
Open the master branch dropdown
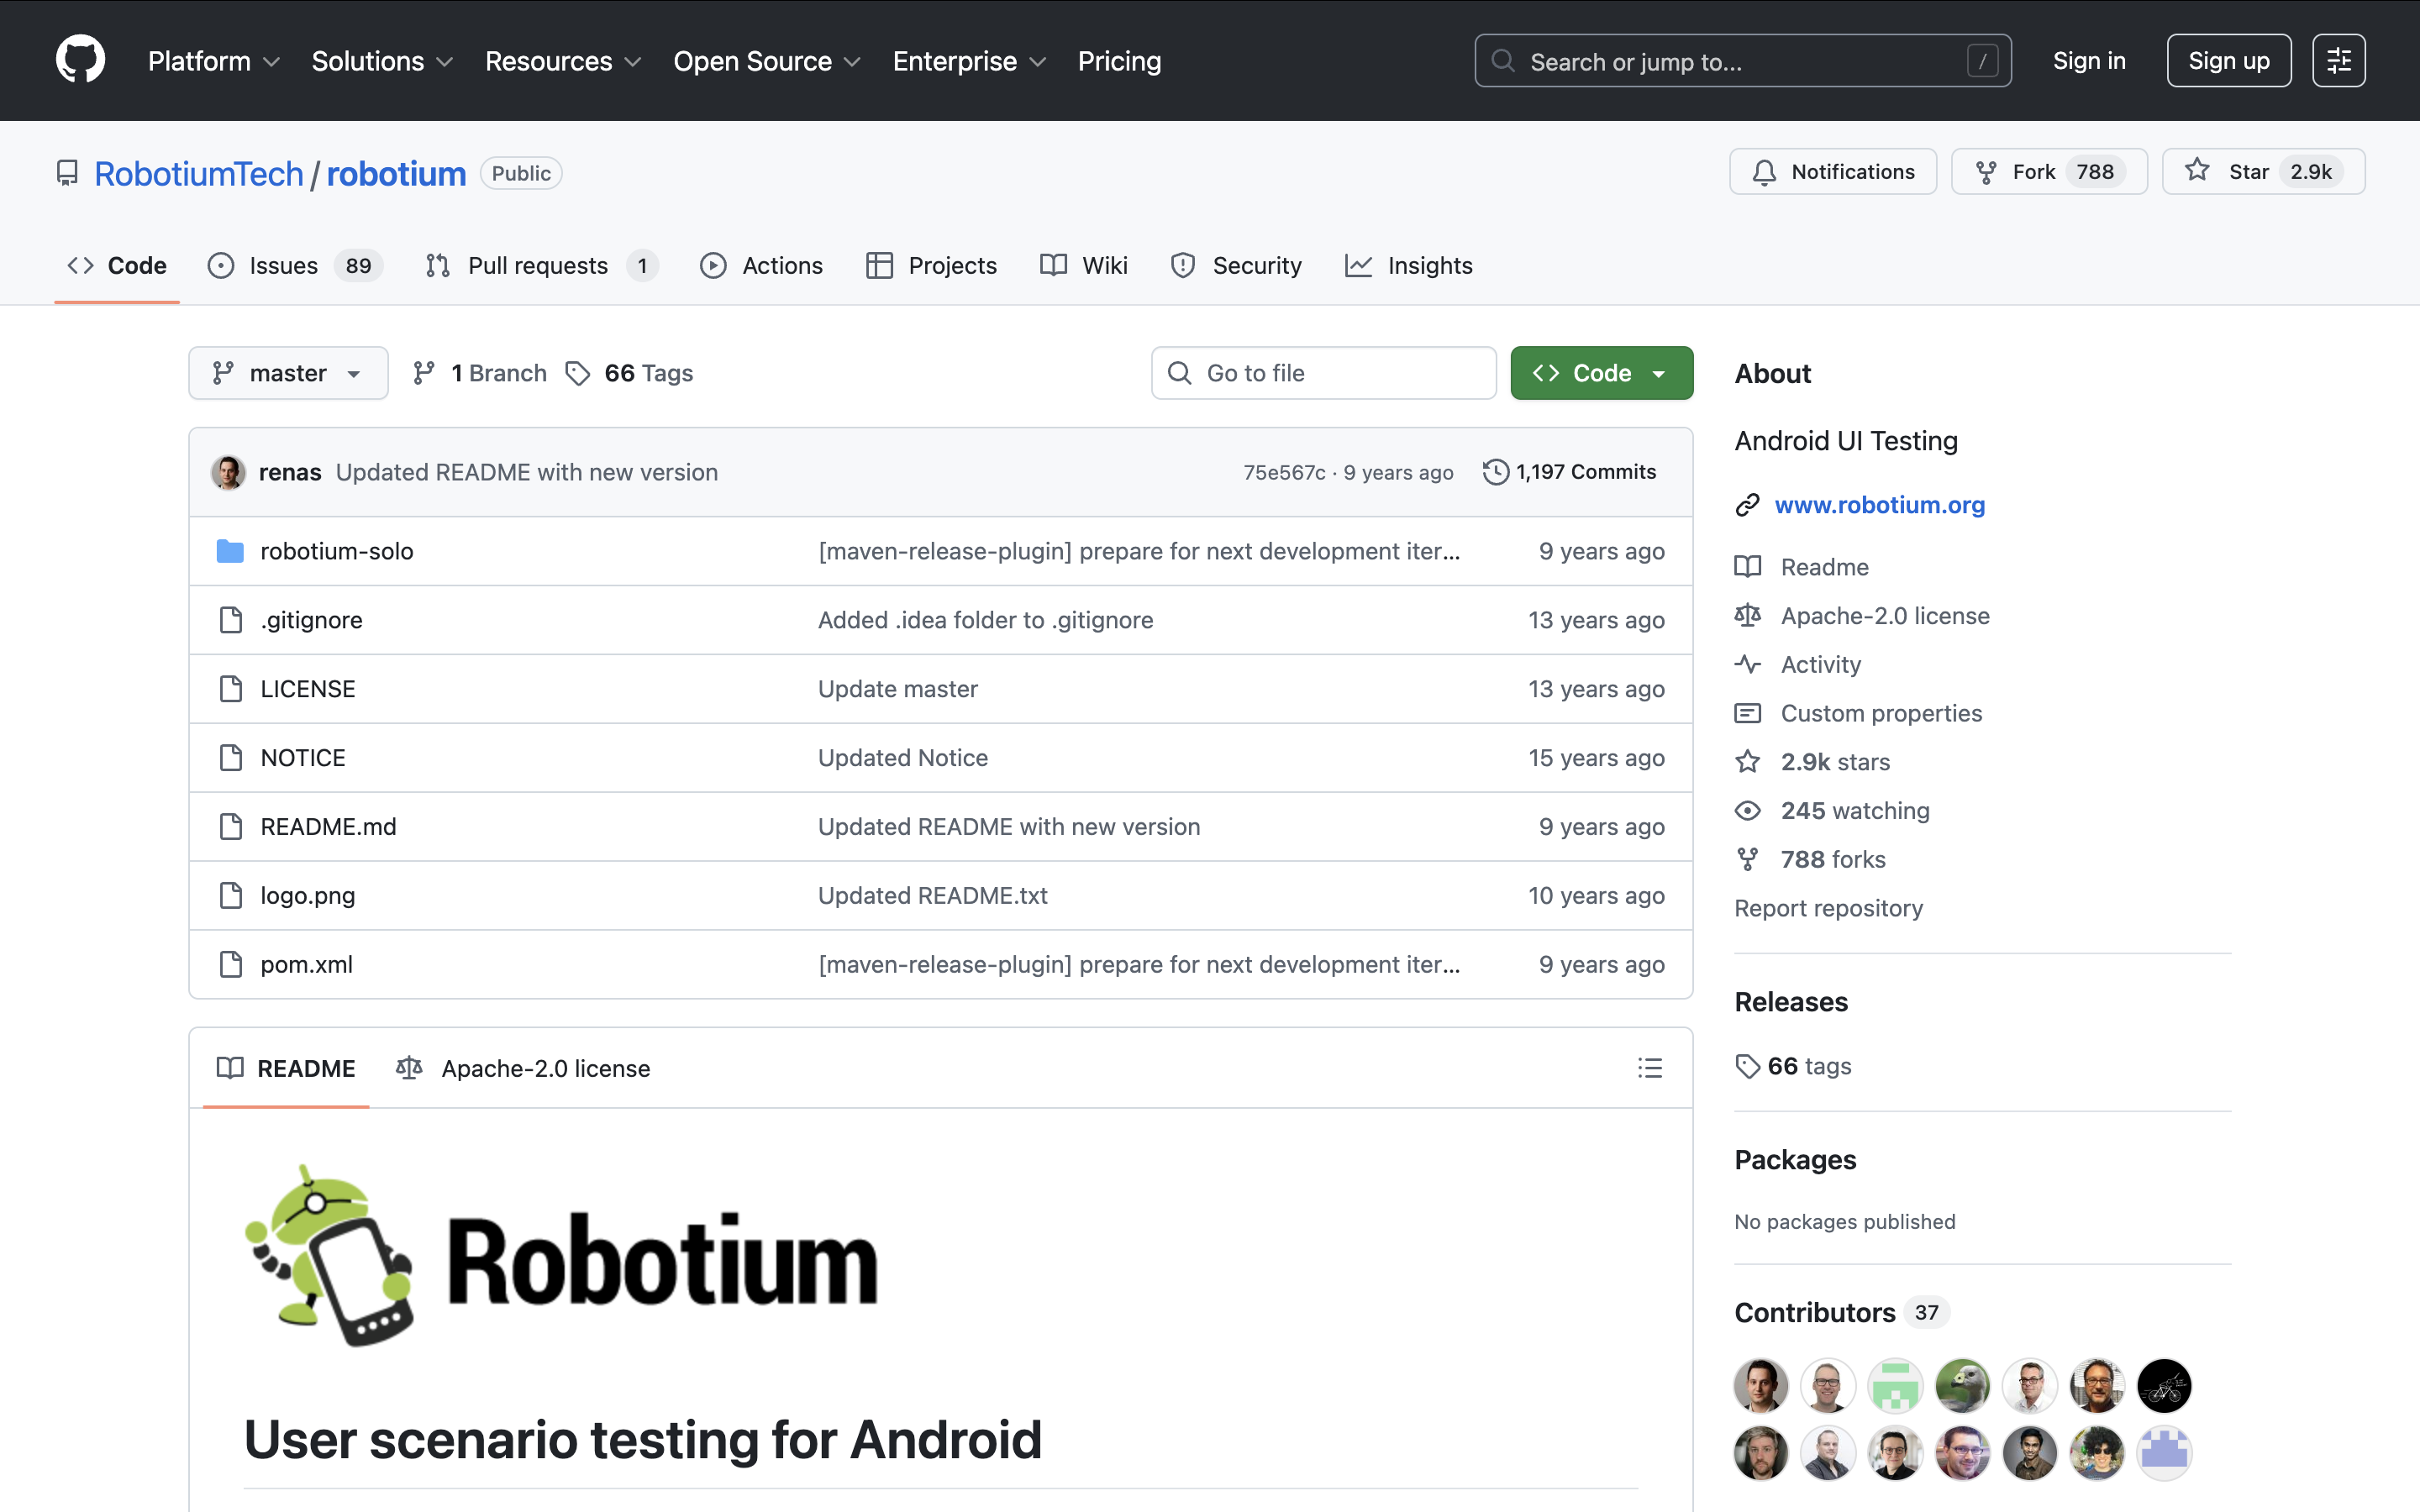288,372
